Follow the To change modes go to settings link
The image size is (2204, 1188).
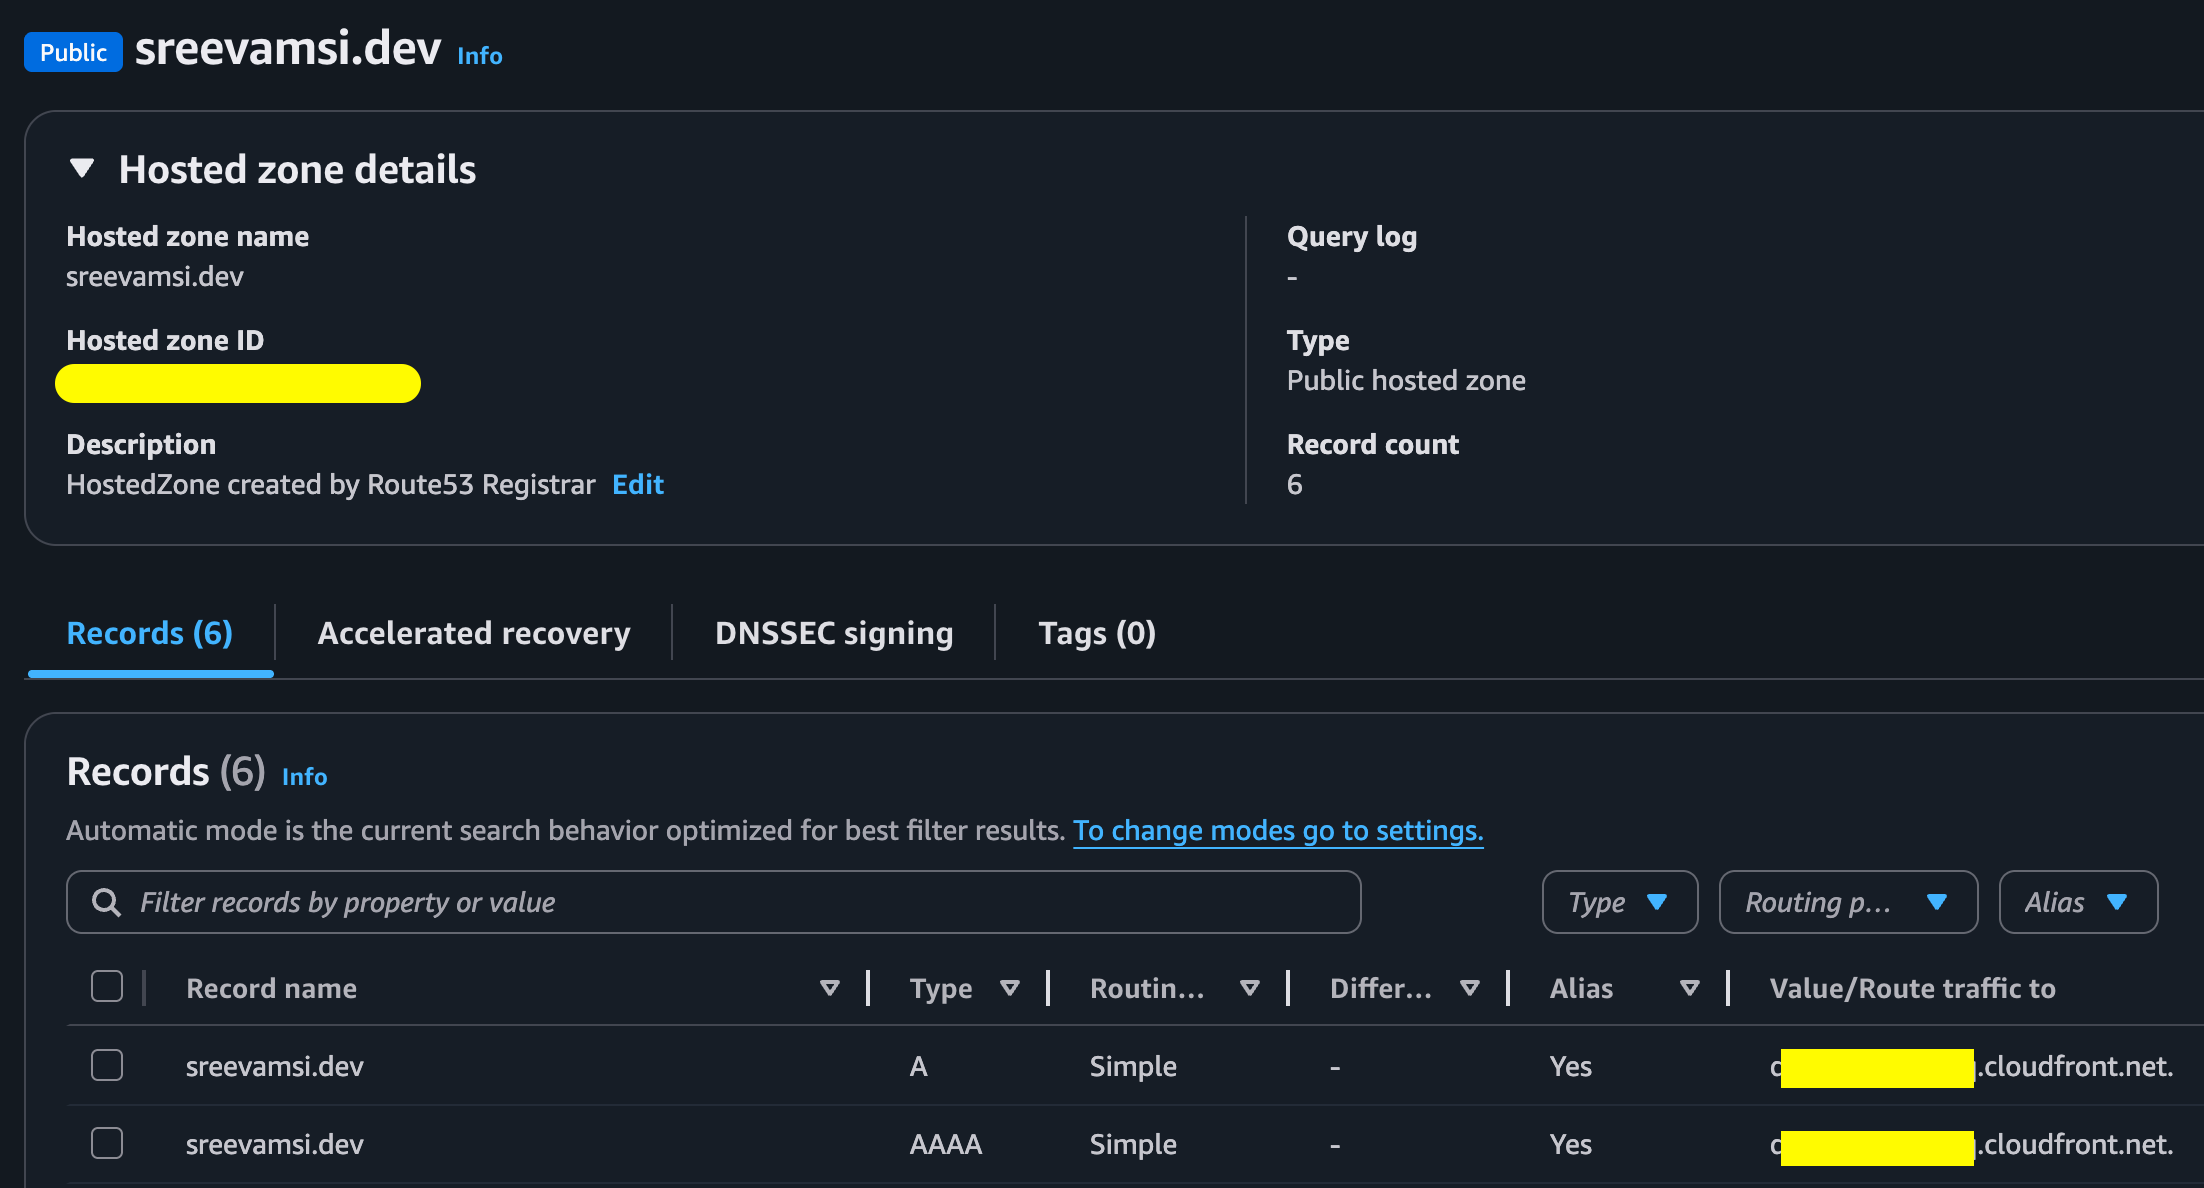click(1278, 830)
